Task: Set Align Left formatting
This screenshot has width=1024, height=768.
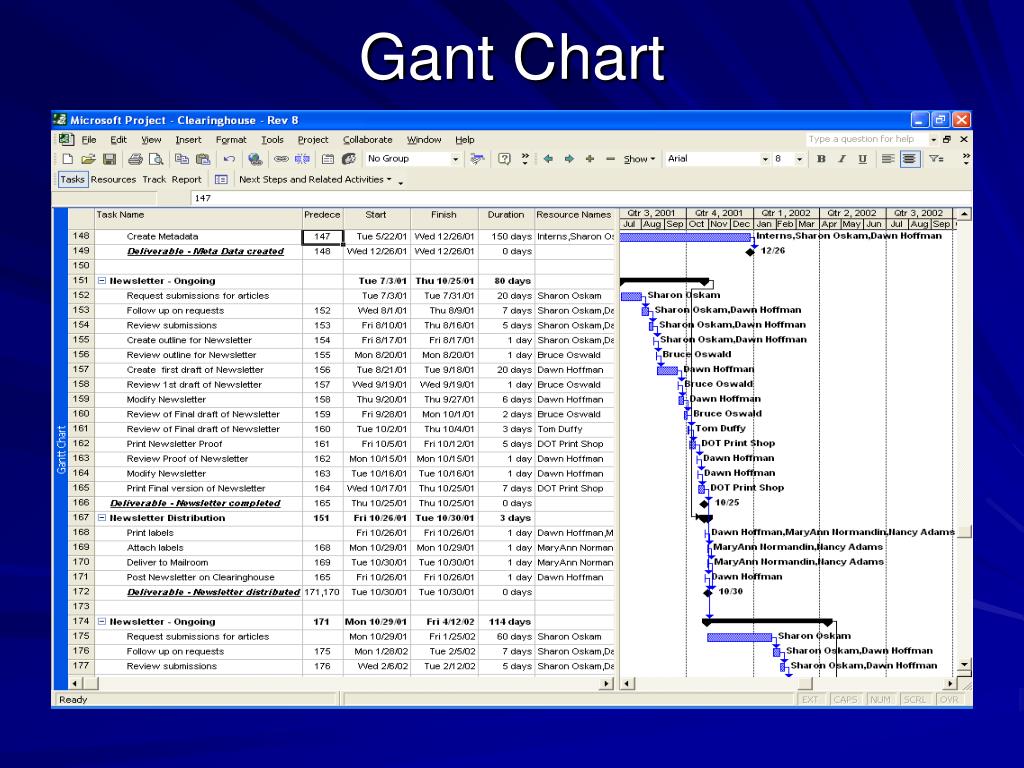Action: point(888,159)
